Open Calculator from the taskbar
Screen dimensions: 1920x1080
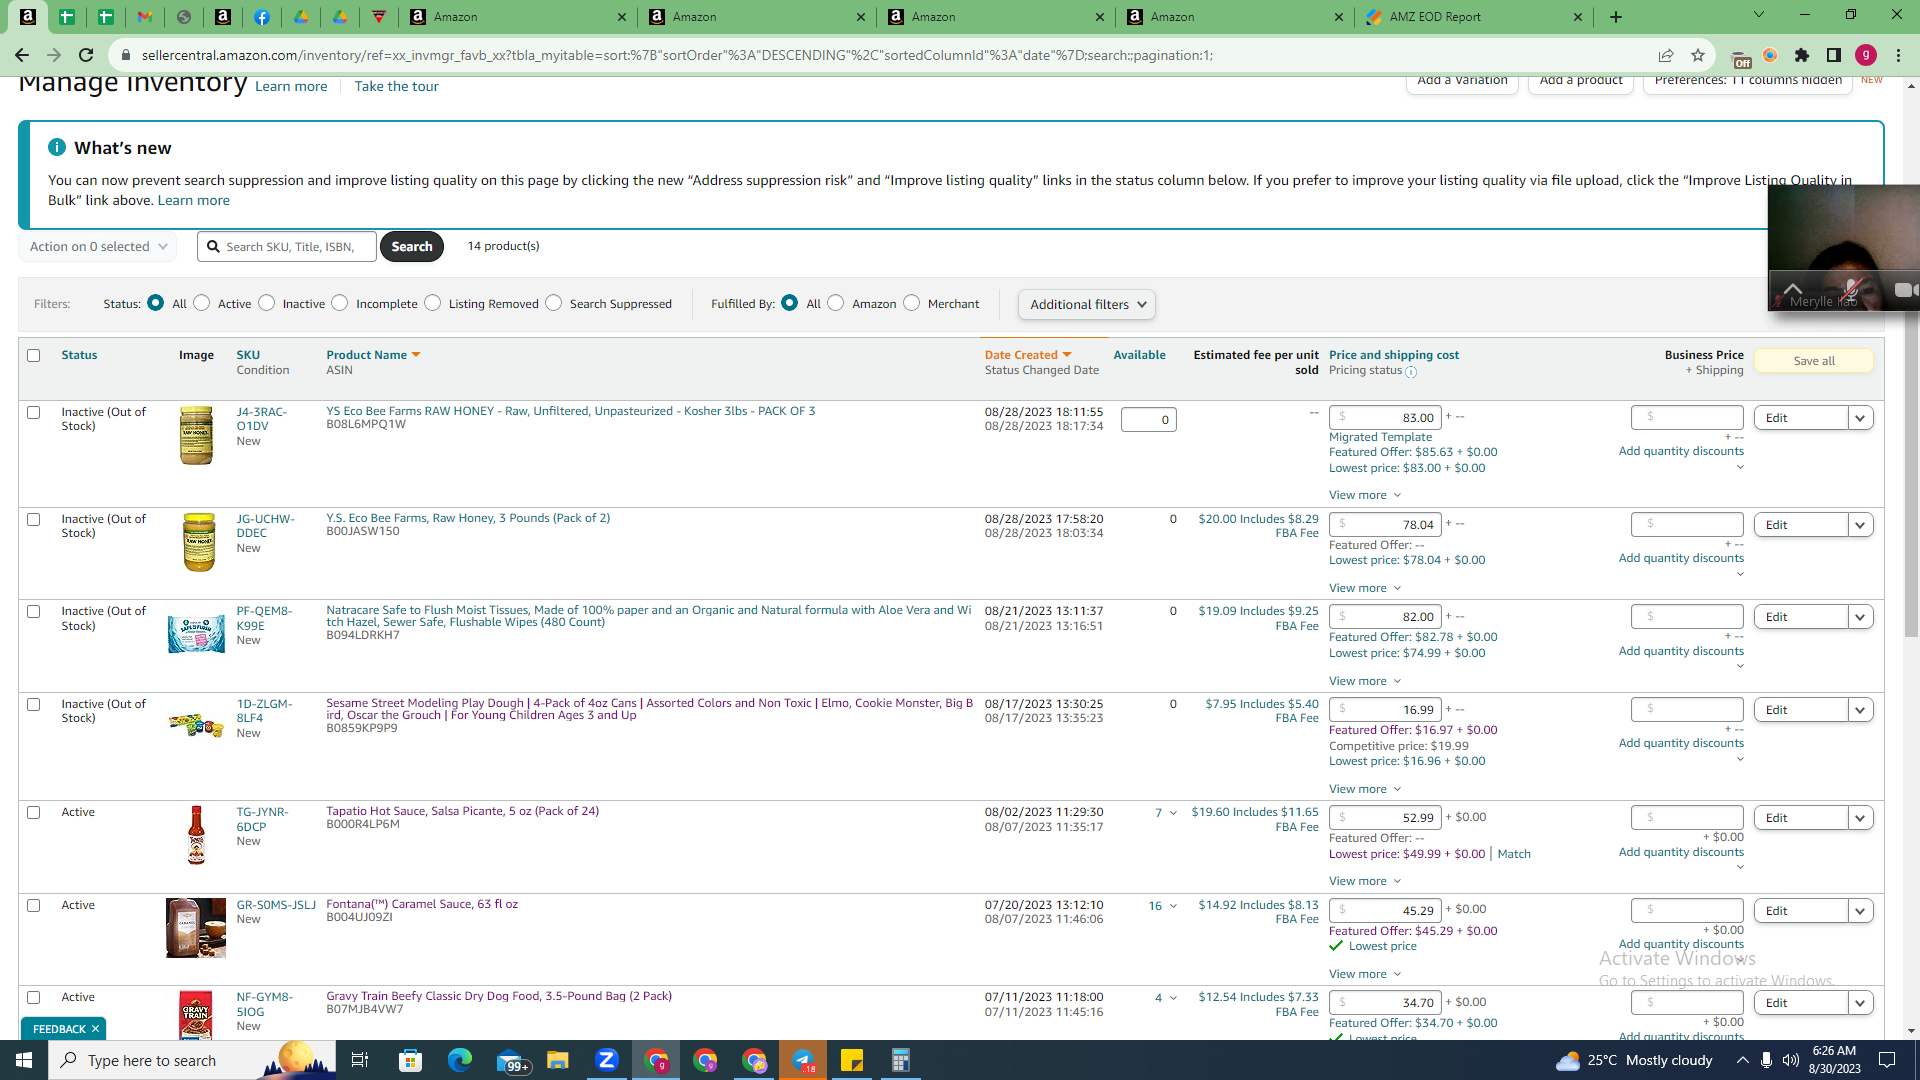point(901,1060)
